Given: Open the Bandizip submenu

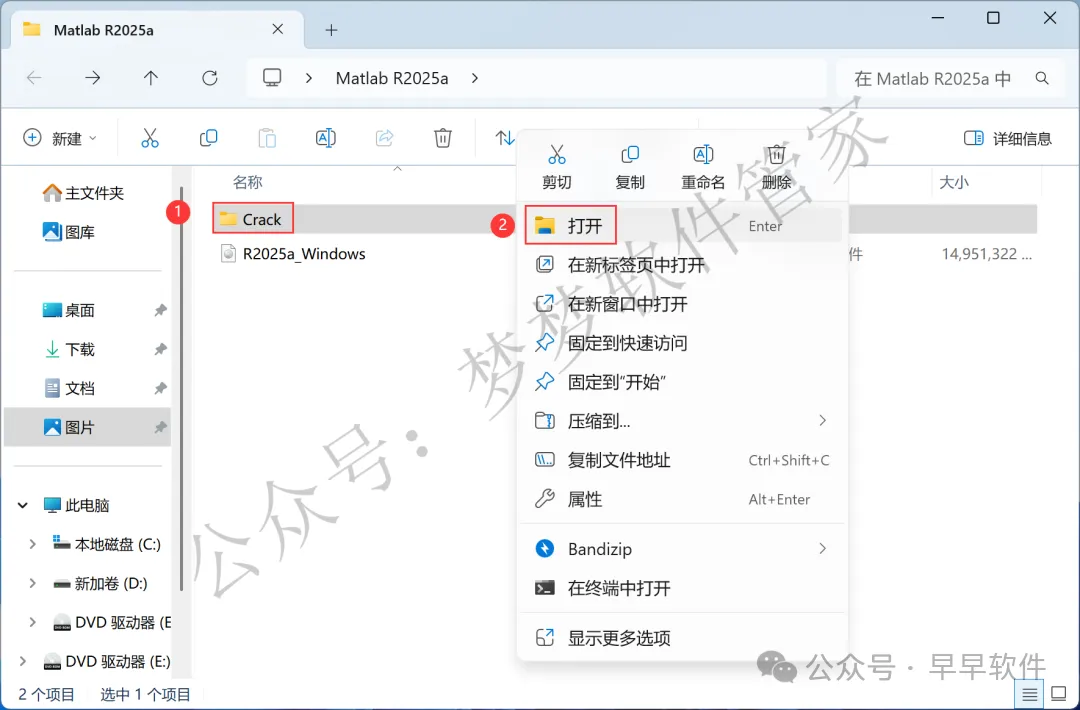Looking at the screenshot, I should (x=681, y=549).
